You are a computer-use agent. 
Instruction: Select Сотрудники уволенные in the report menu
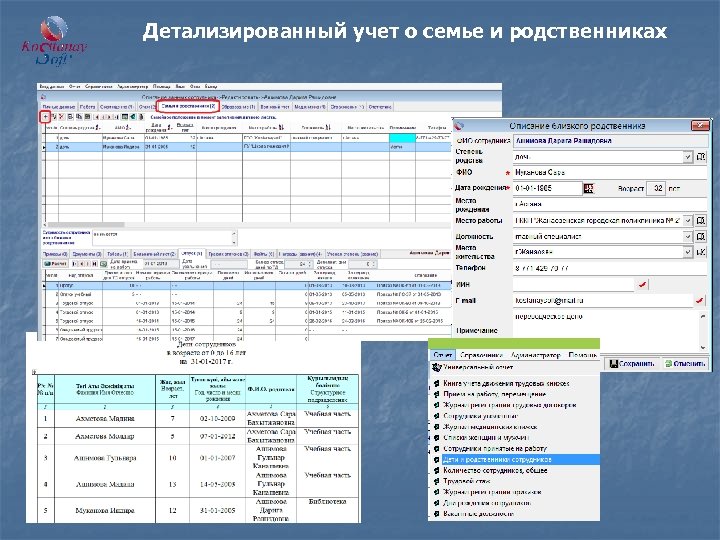(480, 416)
